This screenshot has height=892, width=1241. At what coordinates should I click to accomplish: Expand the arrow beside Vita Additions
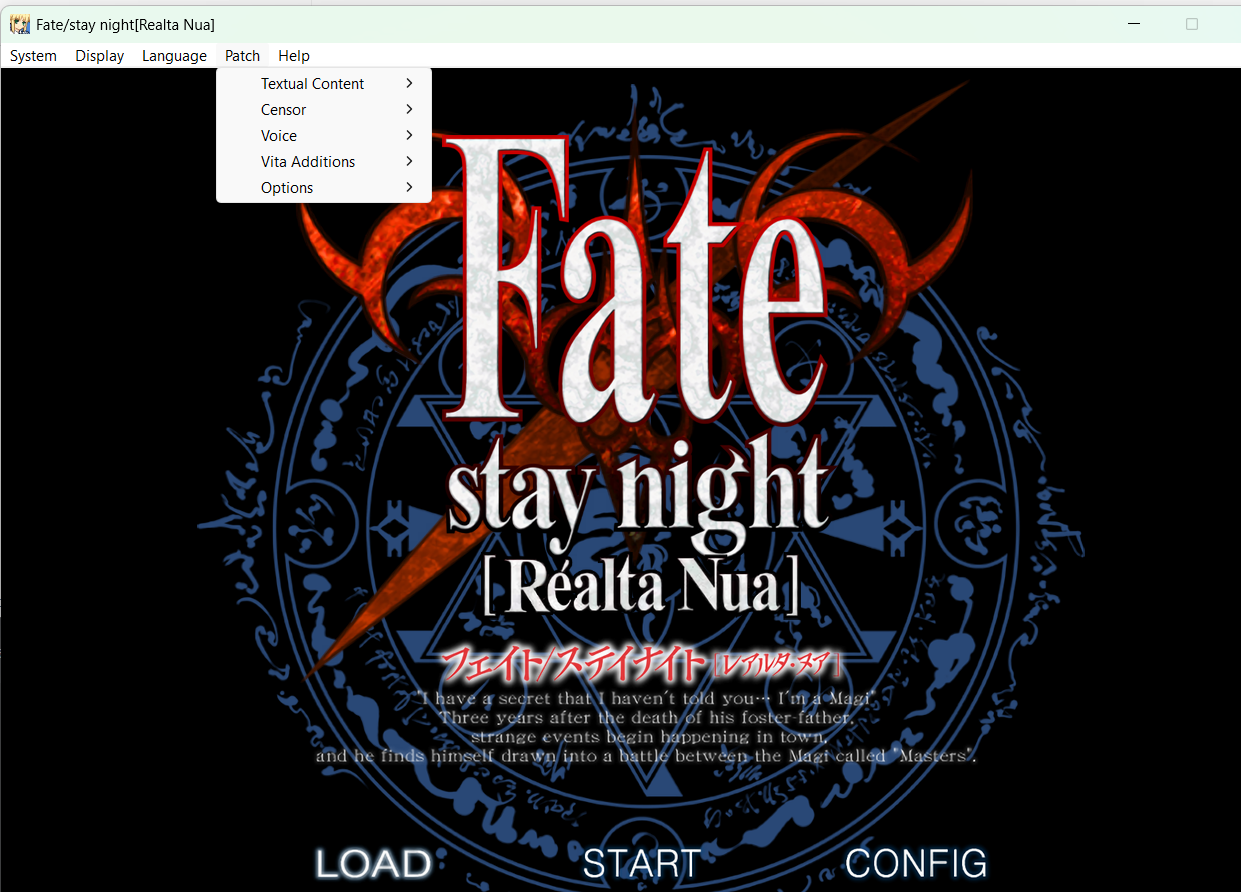point(410,161)
